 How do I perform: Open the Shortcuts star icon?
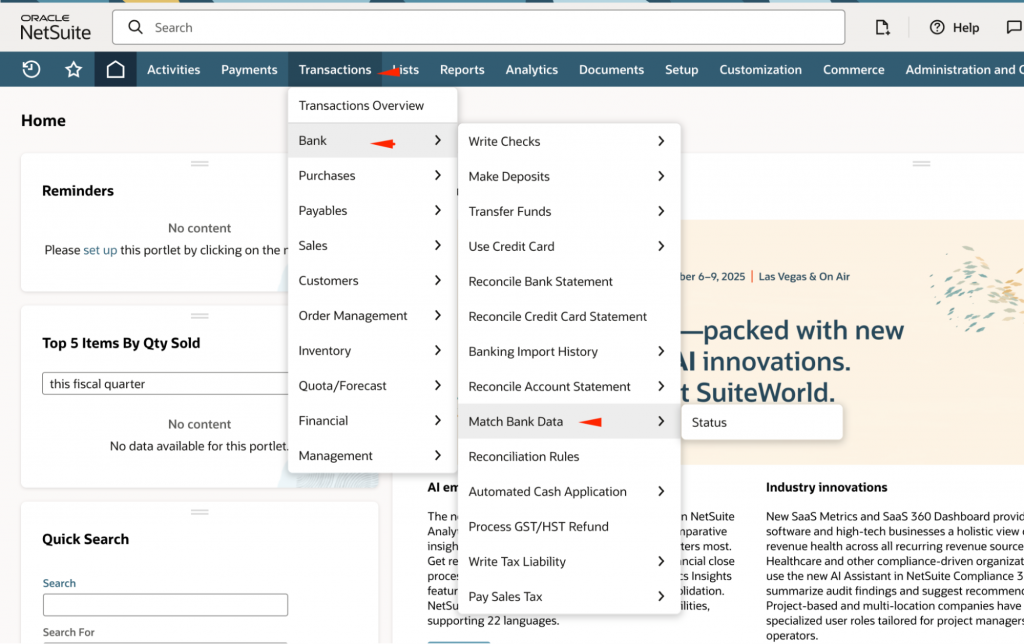[73, 70]
